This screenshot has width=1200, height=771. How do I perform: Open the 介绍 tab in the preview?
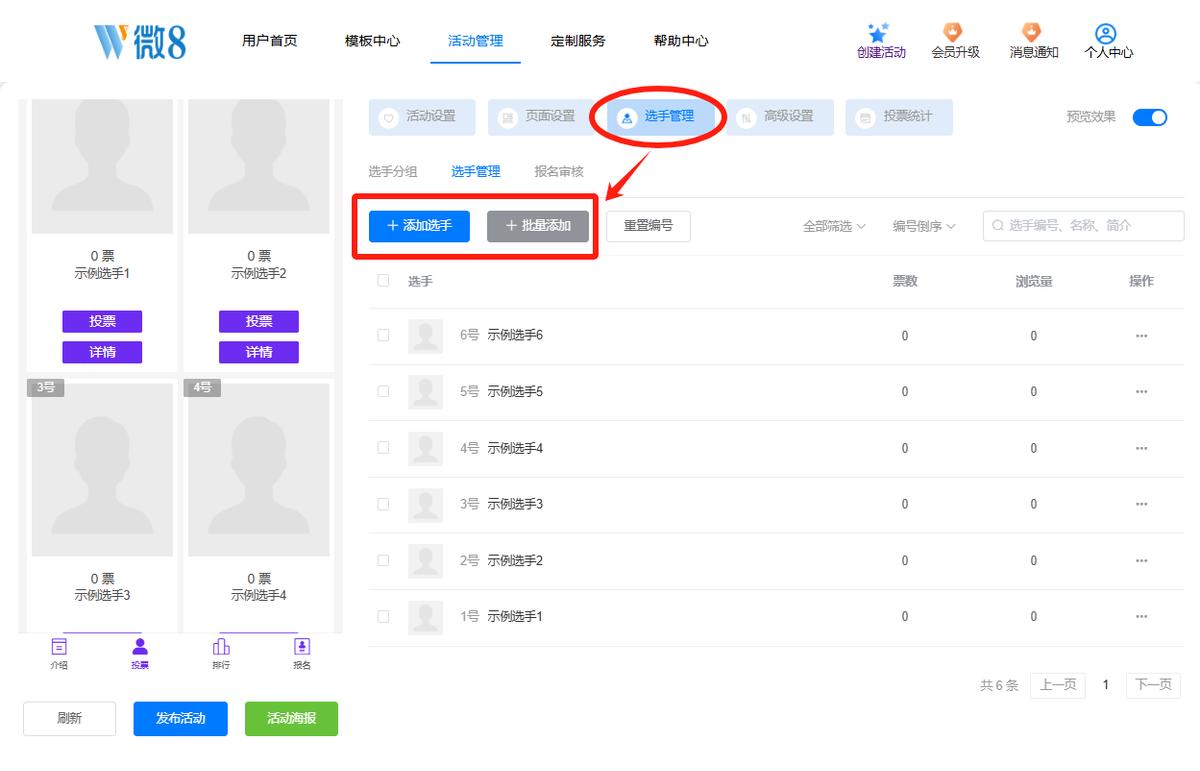(x=59, y=653)
